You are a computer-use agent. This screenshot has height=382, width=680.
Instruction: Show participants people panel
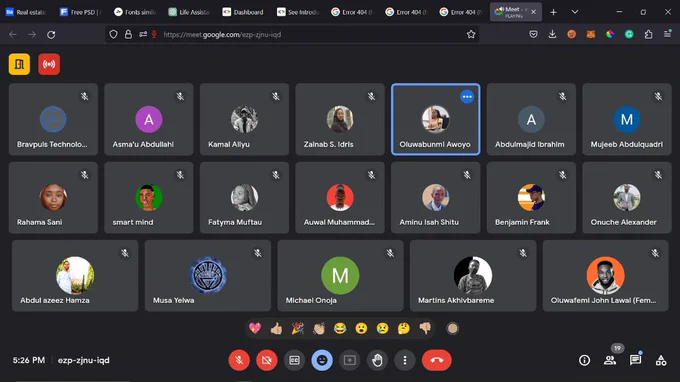[x=610, y=360]
